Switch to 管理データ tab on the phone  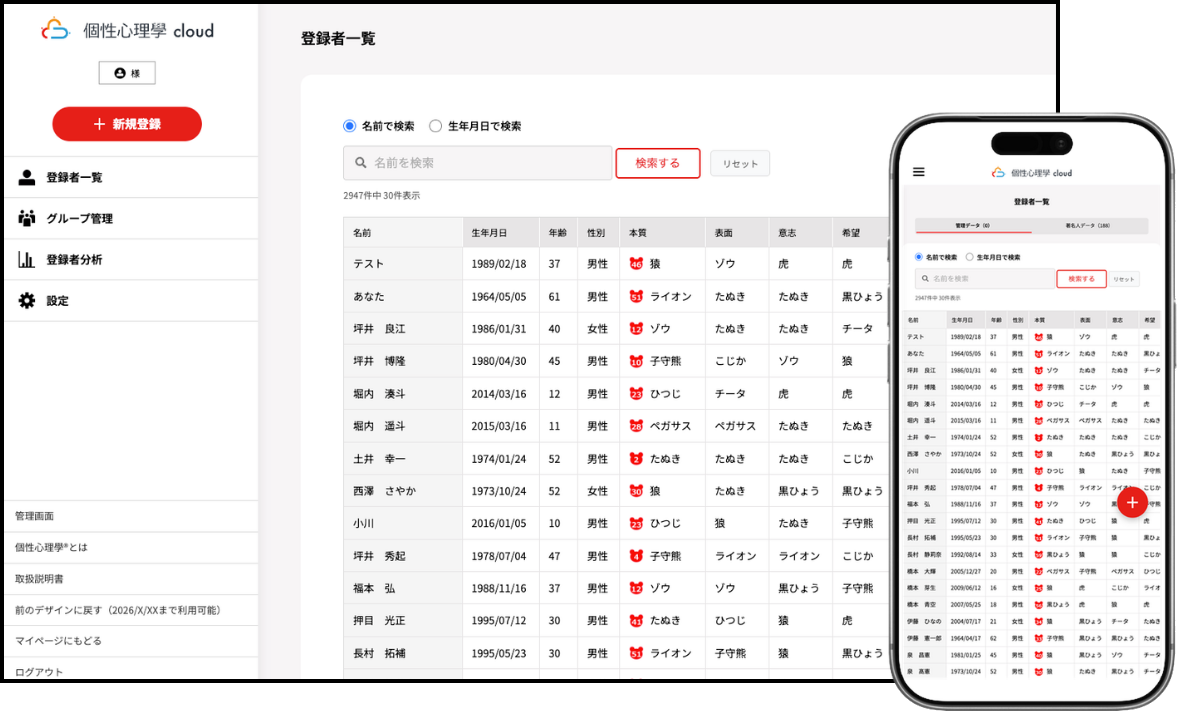tap(973, 225)
